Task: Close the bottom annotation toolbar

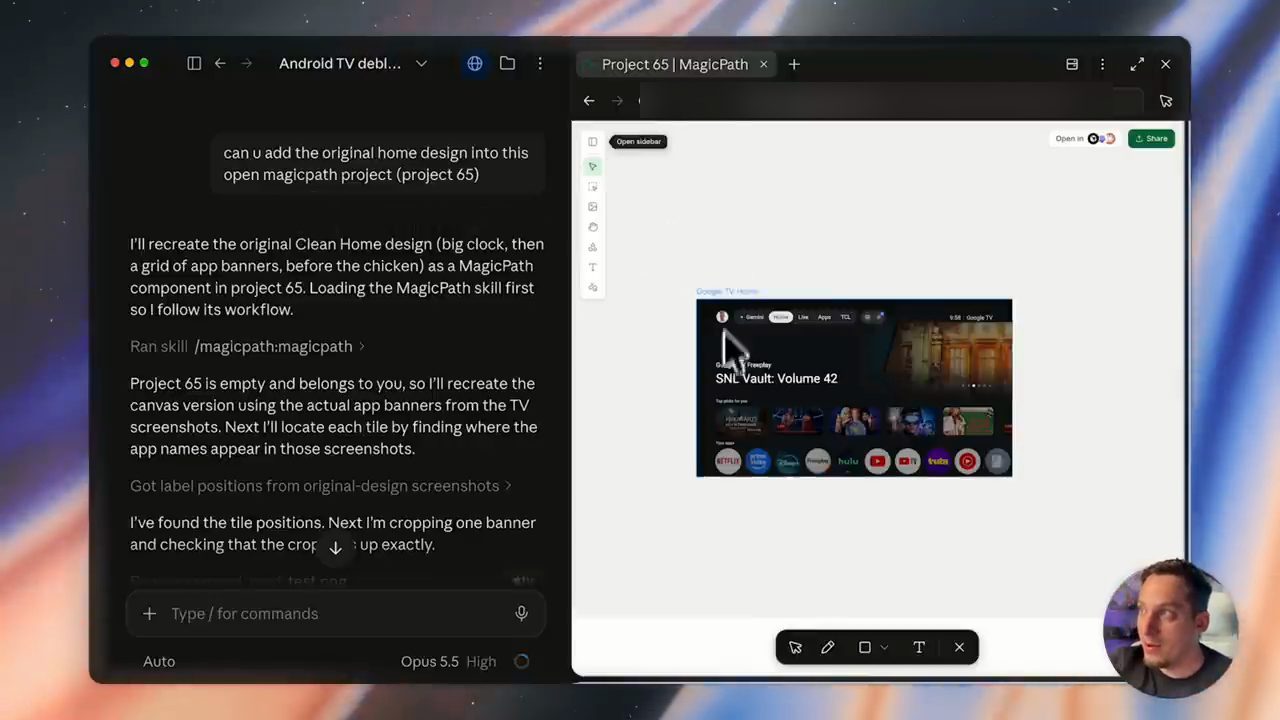Action: point(959,647)
